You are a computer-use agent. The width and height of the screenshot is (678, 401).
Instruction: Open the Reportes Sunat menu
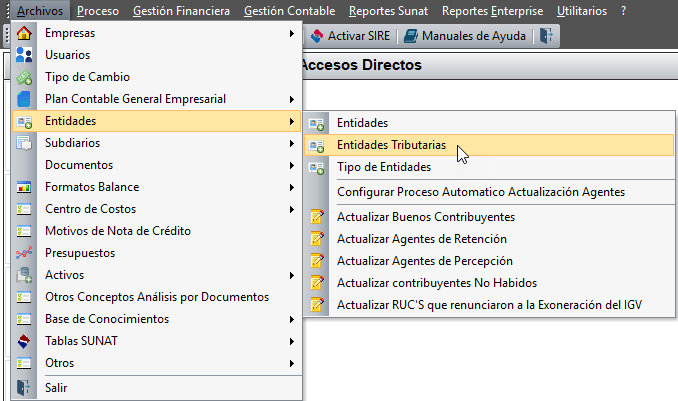point(388,11)
